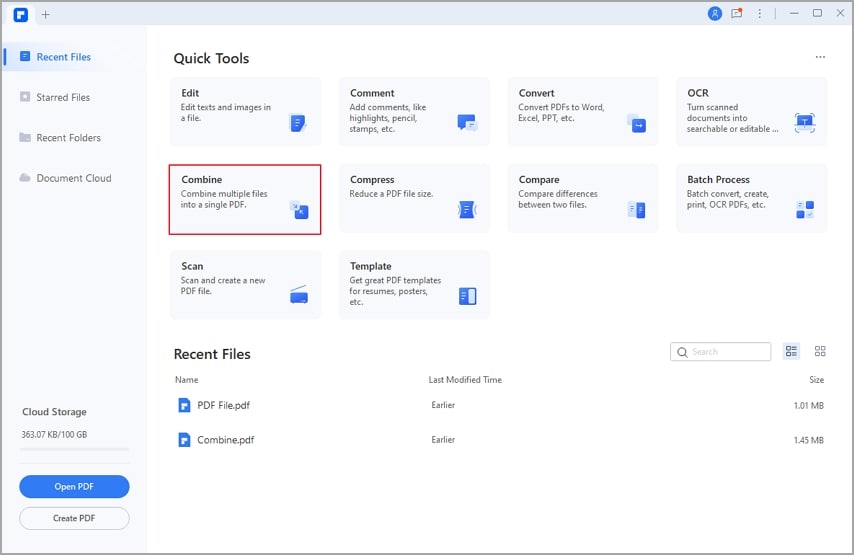
Task: Open Quick Tools more options ellipsis
Action: pos(820,57)
